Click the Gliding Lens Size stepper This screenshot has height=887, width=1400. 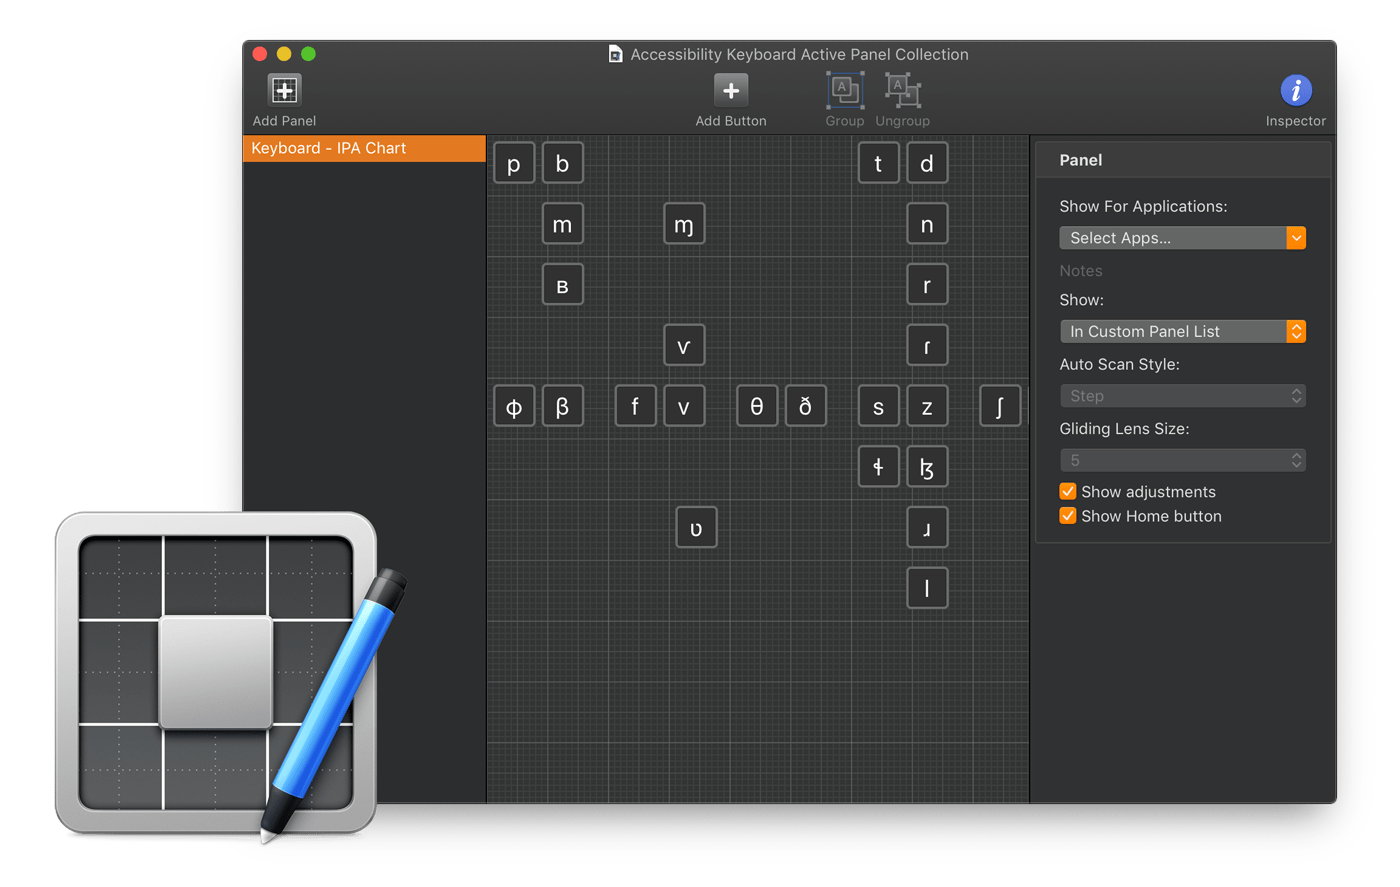coord(1295,460)
